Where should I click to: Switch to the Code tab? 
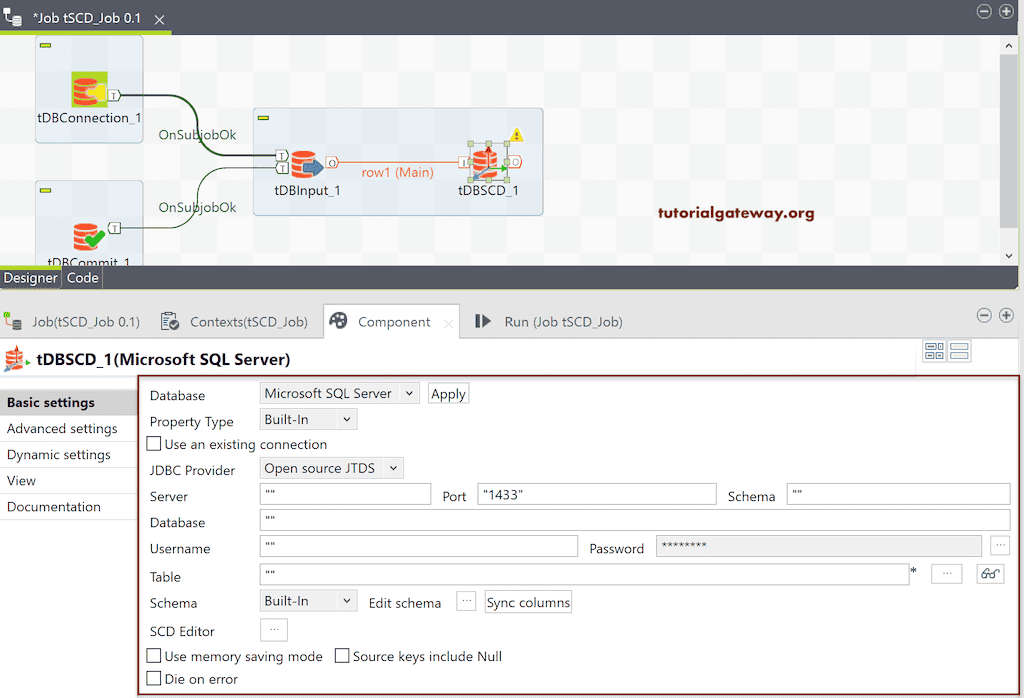[82, 277]
